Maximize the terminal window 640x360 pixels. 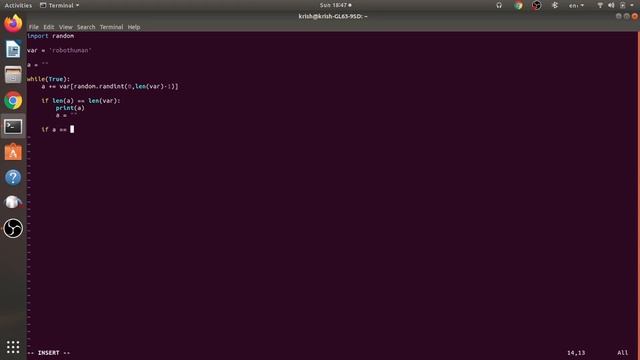[627, 16]
